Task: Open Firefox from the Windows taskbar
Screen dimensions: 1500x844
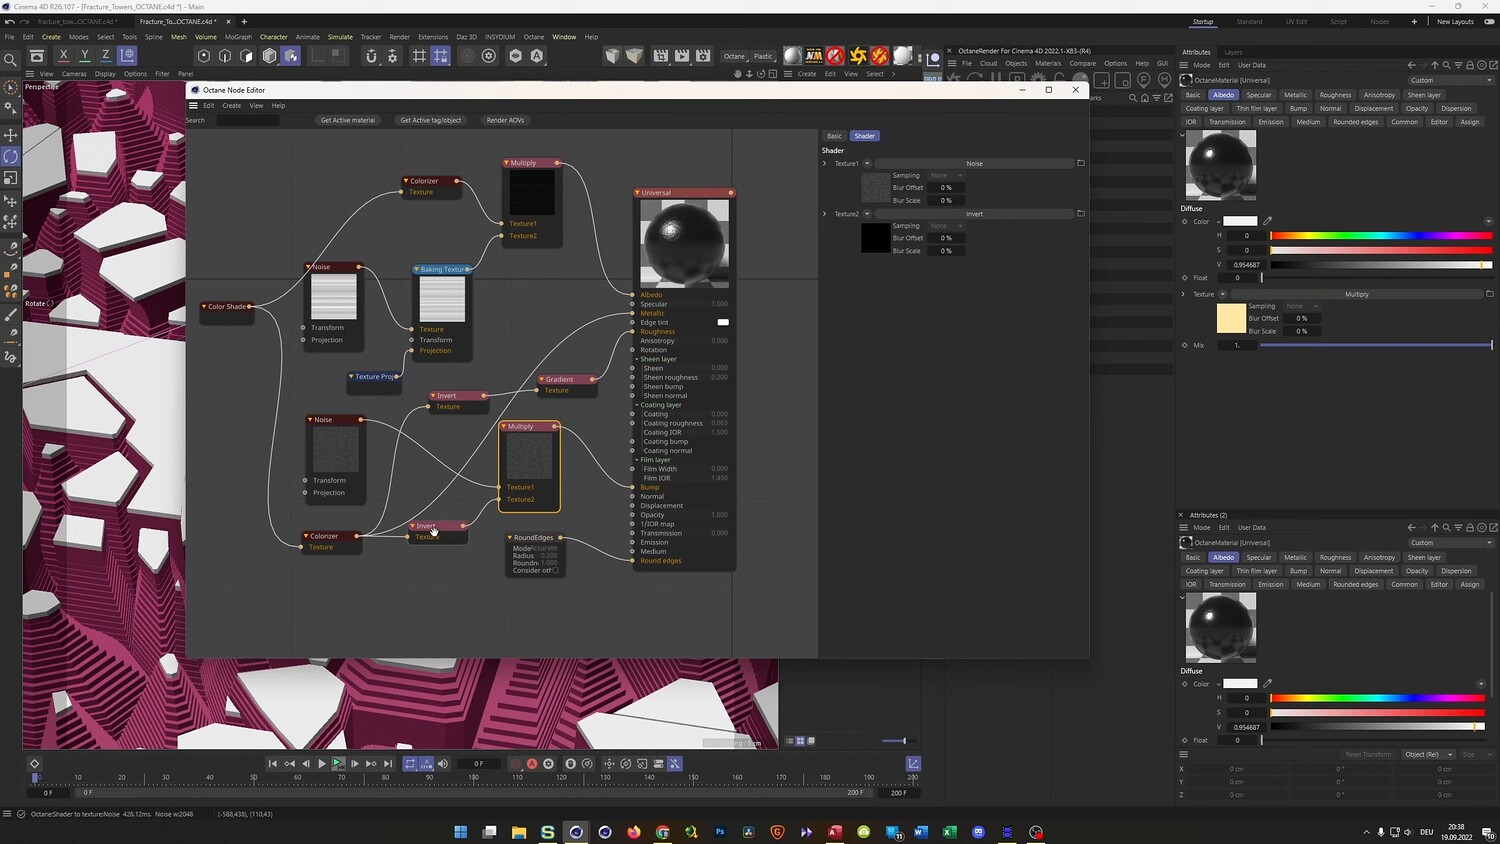Action: [634, 832]
